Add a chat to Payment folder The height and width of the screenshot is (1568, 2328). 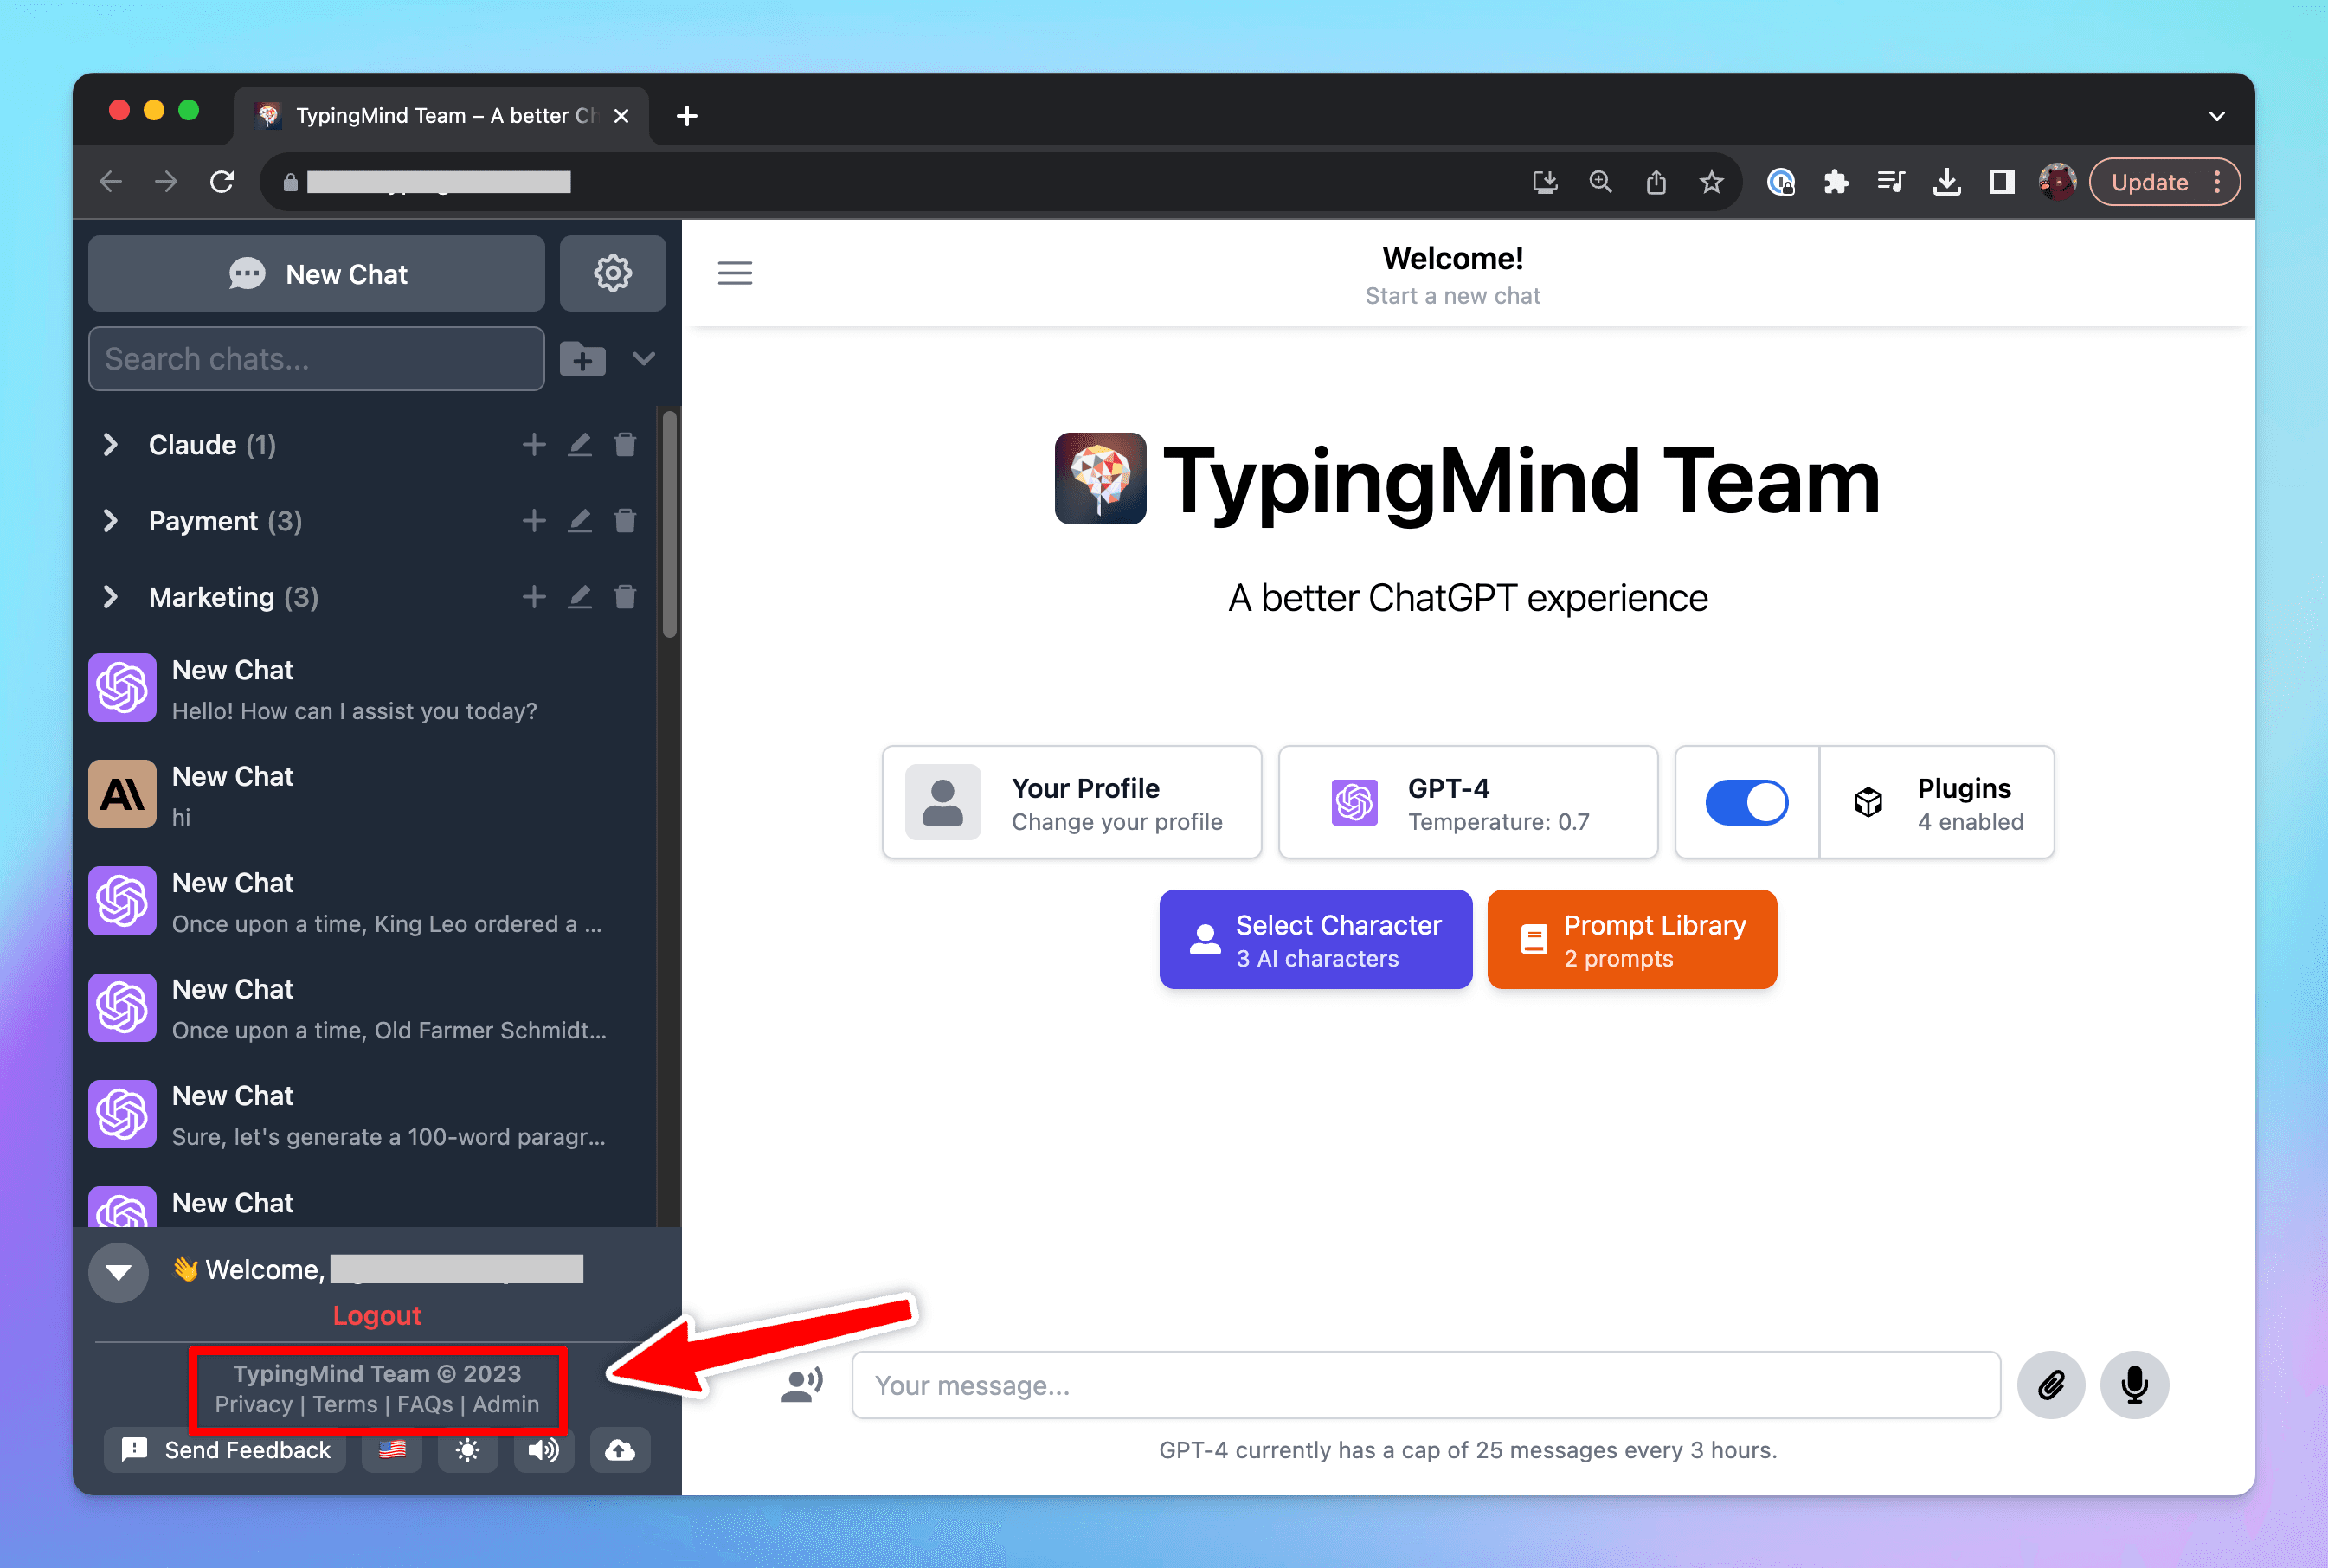pyautogui.click(x=534, y=521)
